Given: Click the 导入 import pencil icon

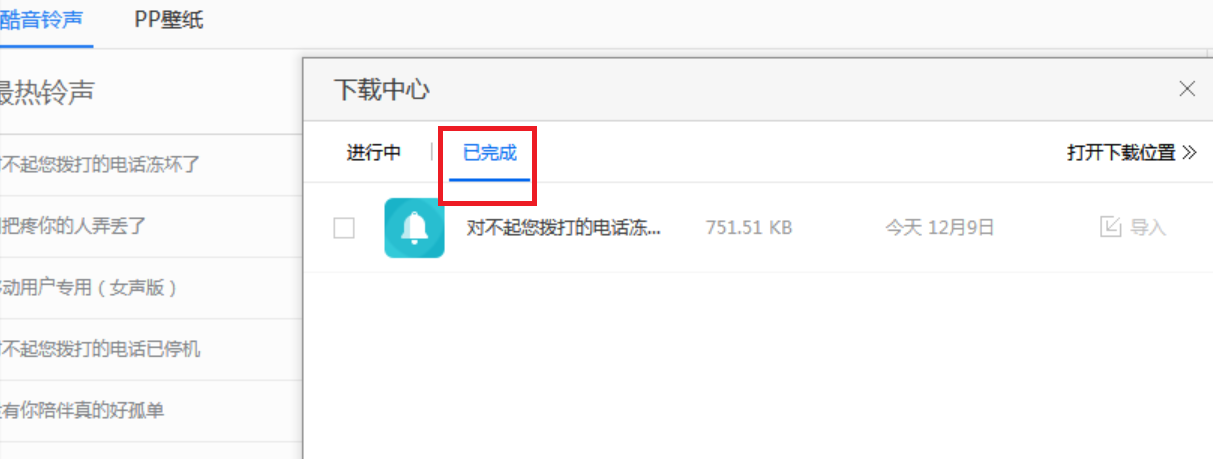Looking at the screenshot, I should (1110, 227).
